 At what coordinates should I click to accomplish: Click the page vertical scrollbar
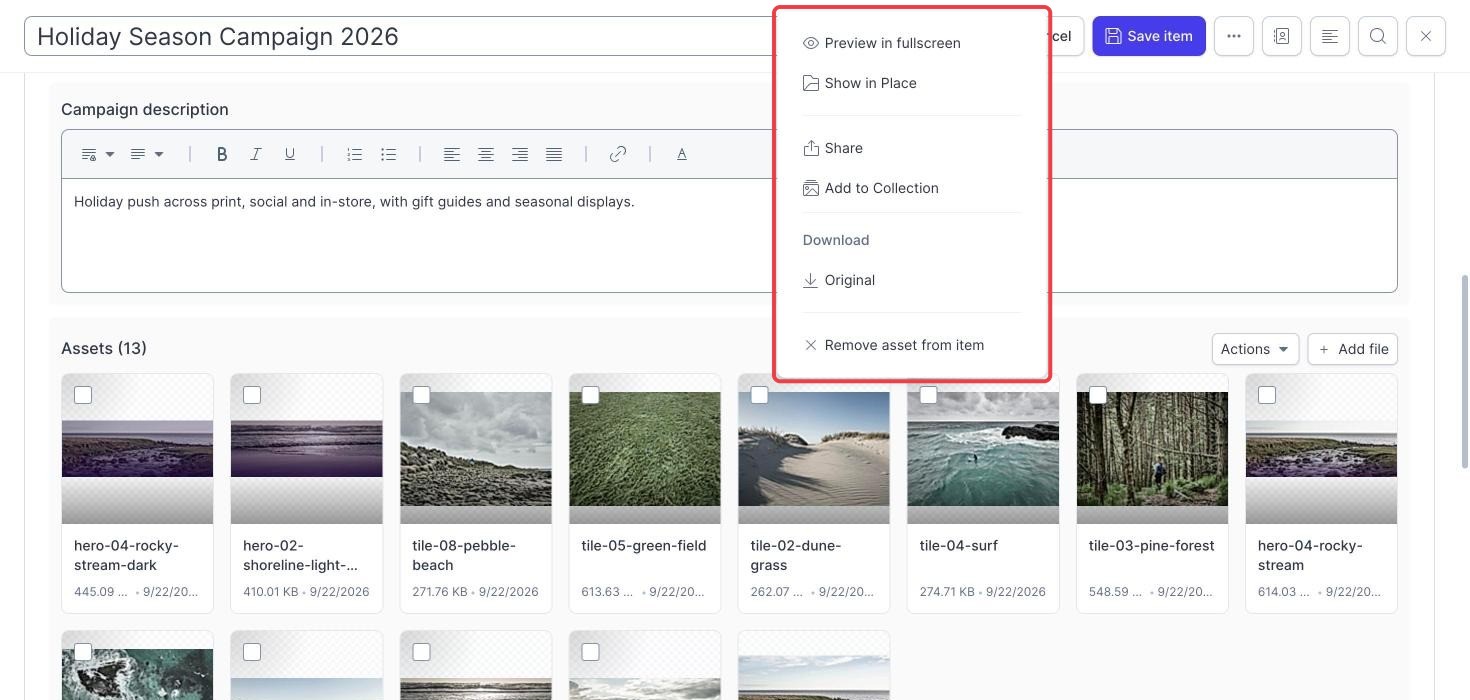click(1464, 370)
